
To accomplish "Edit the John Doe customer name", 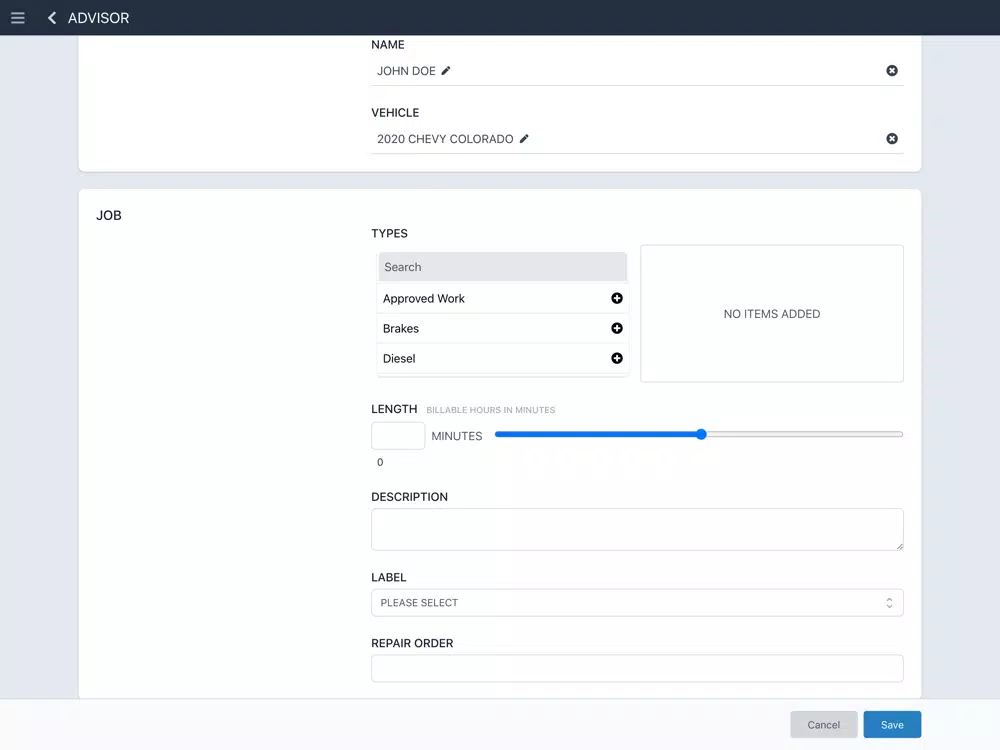I will (x=446, y=71).
